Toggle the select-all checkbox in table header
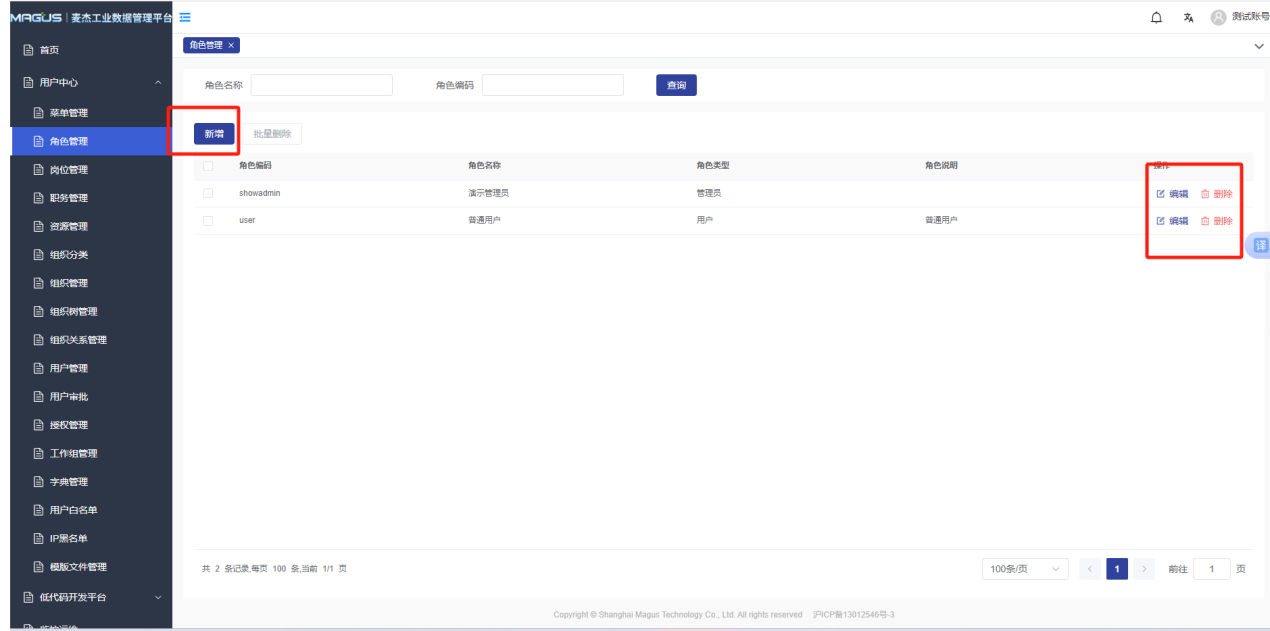Image resolution: width=1270 pixels, height=631 pixels. pyautogui.click(x=208, y=166)
